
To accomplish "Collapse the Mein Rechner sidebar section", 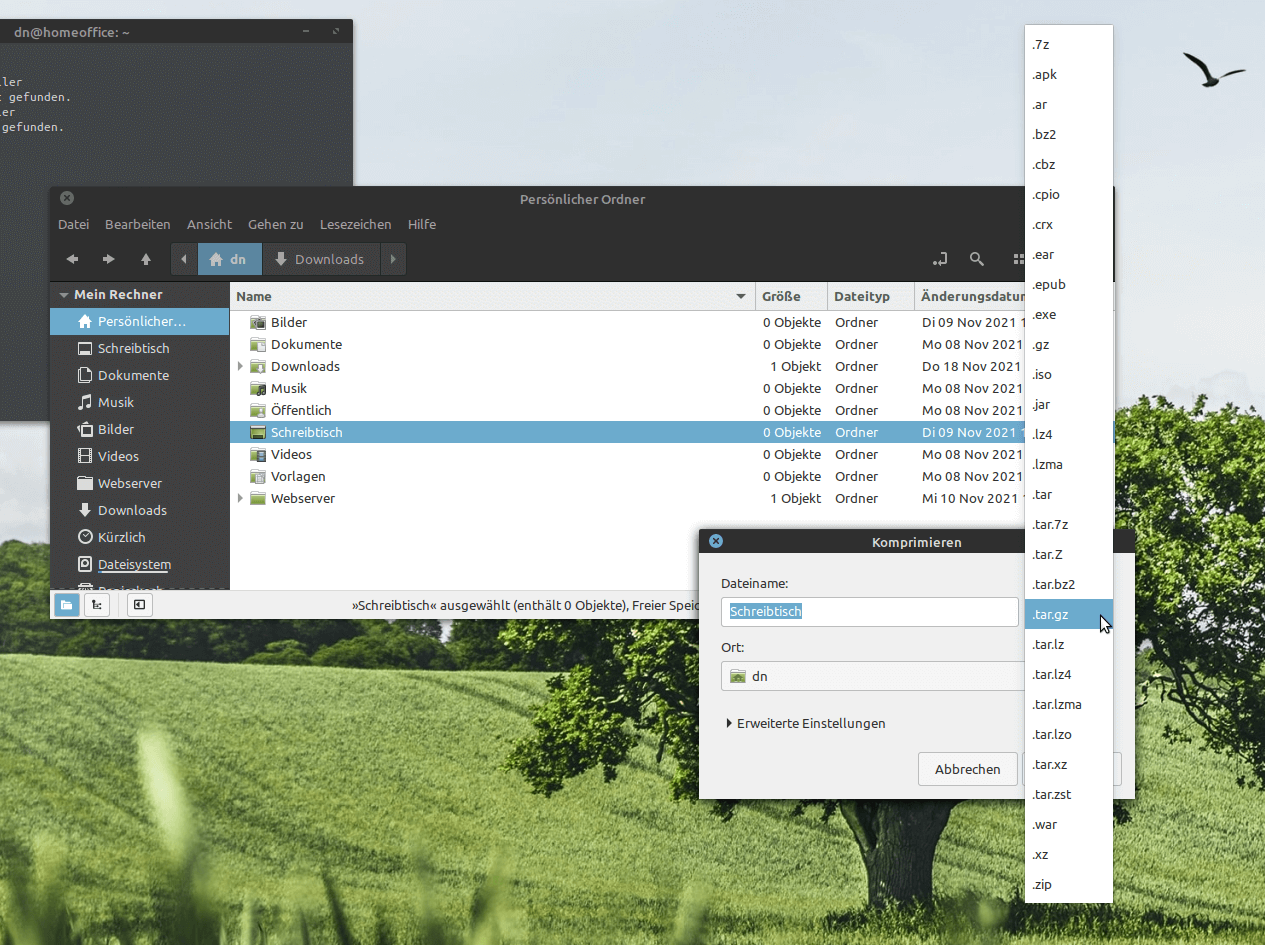I will [x=64, y=295].
